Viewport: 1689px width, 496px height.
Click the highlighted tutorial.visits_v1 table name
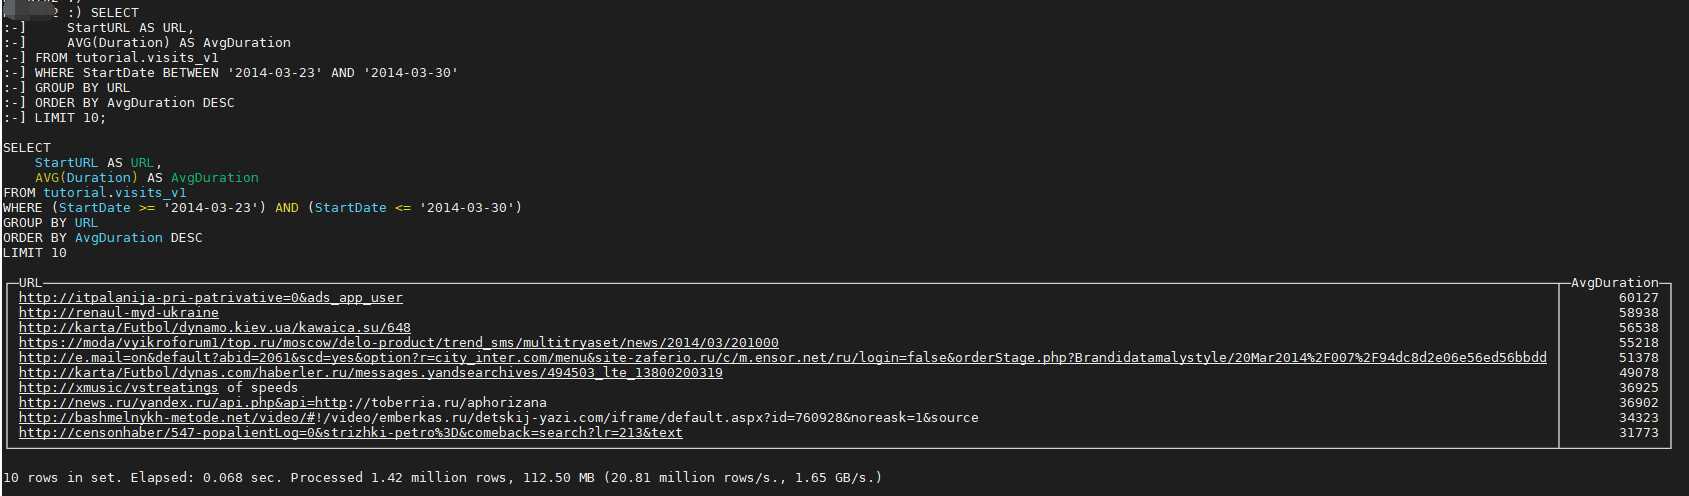coord(115,193)
